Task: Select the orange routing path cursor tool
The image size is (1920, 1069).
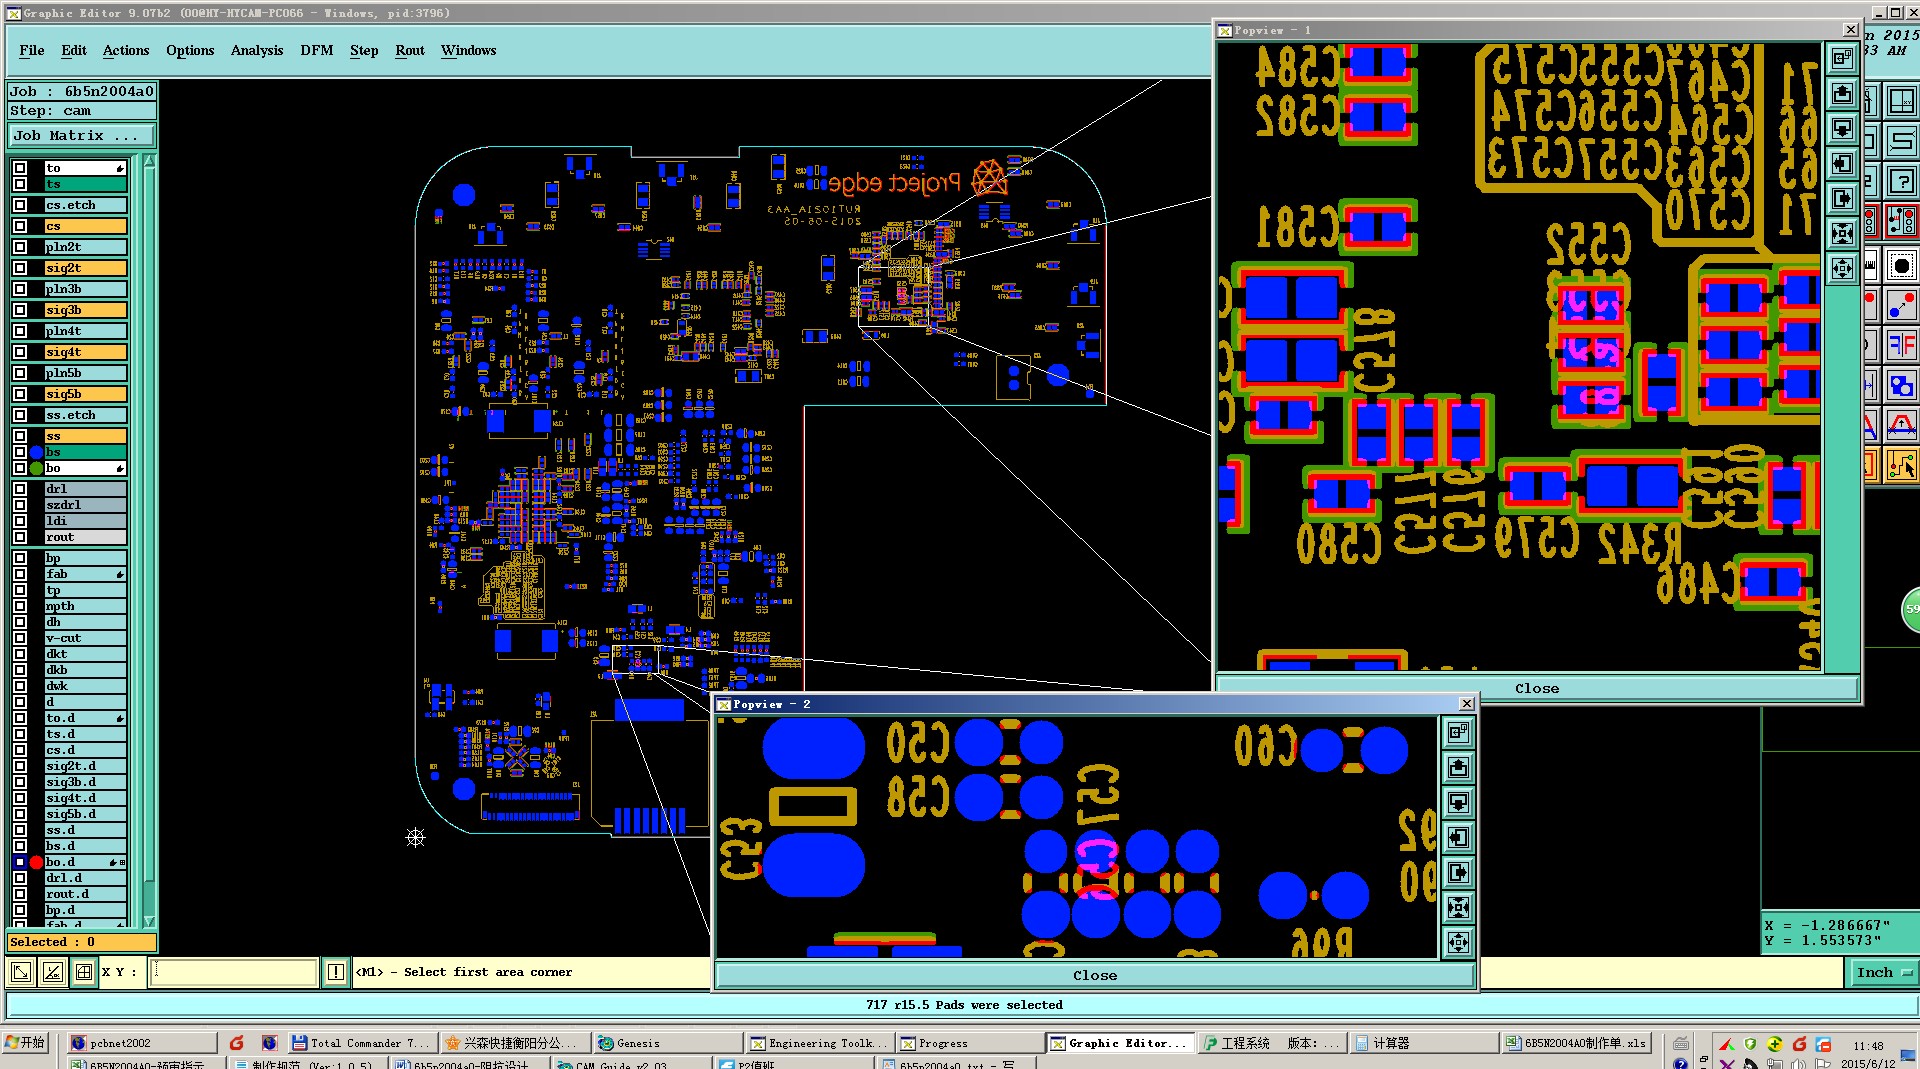Action: (1901, 465)
